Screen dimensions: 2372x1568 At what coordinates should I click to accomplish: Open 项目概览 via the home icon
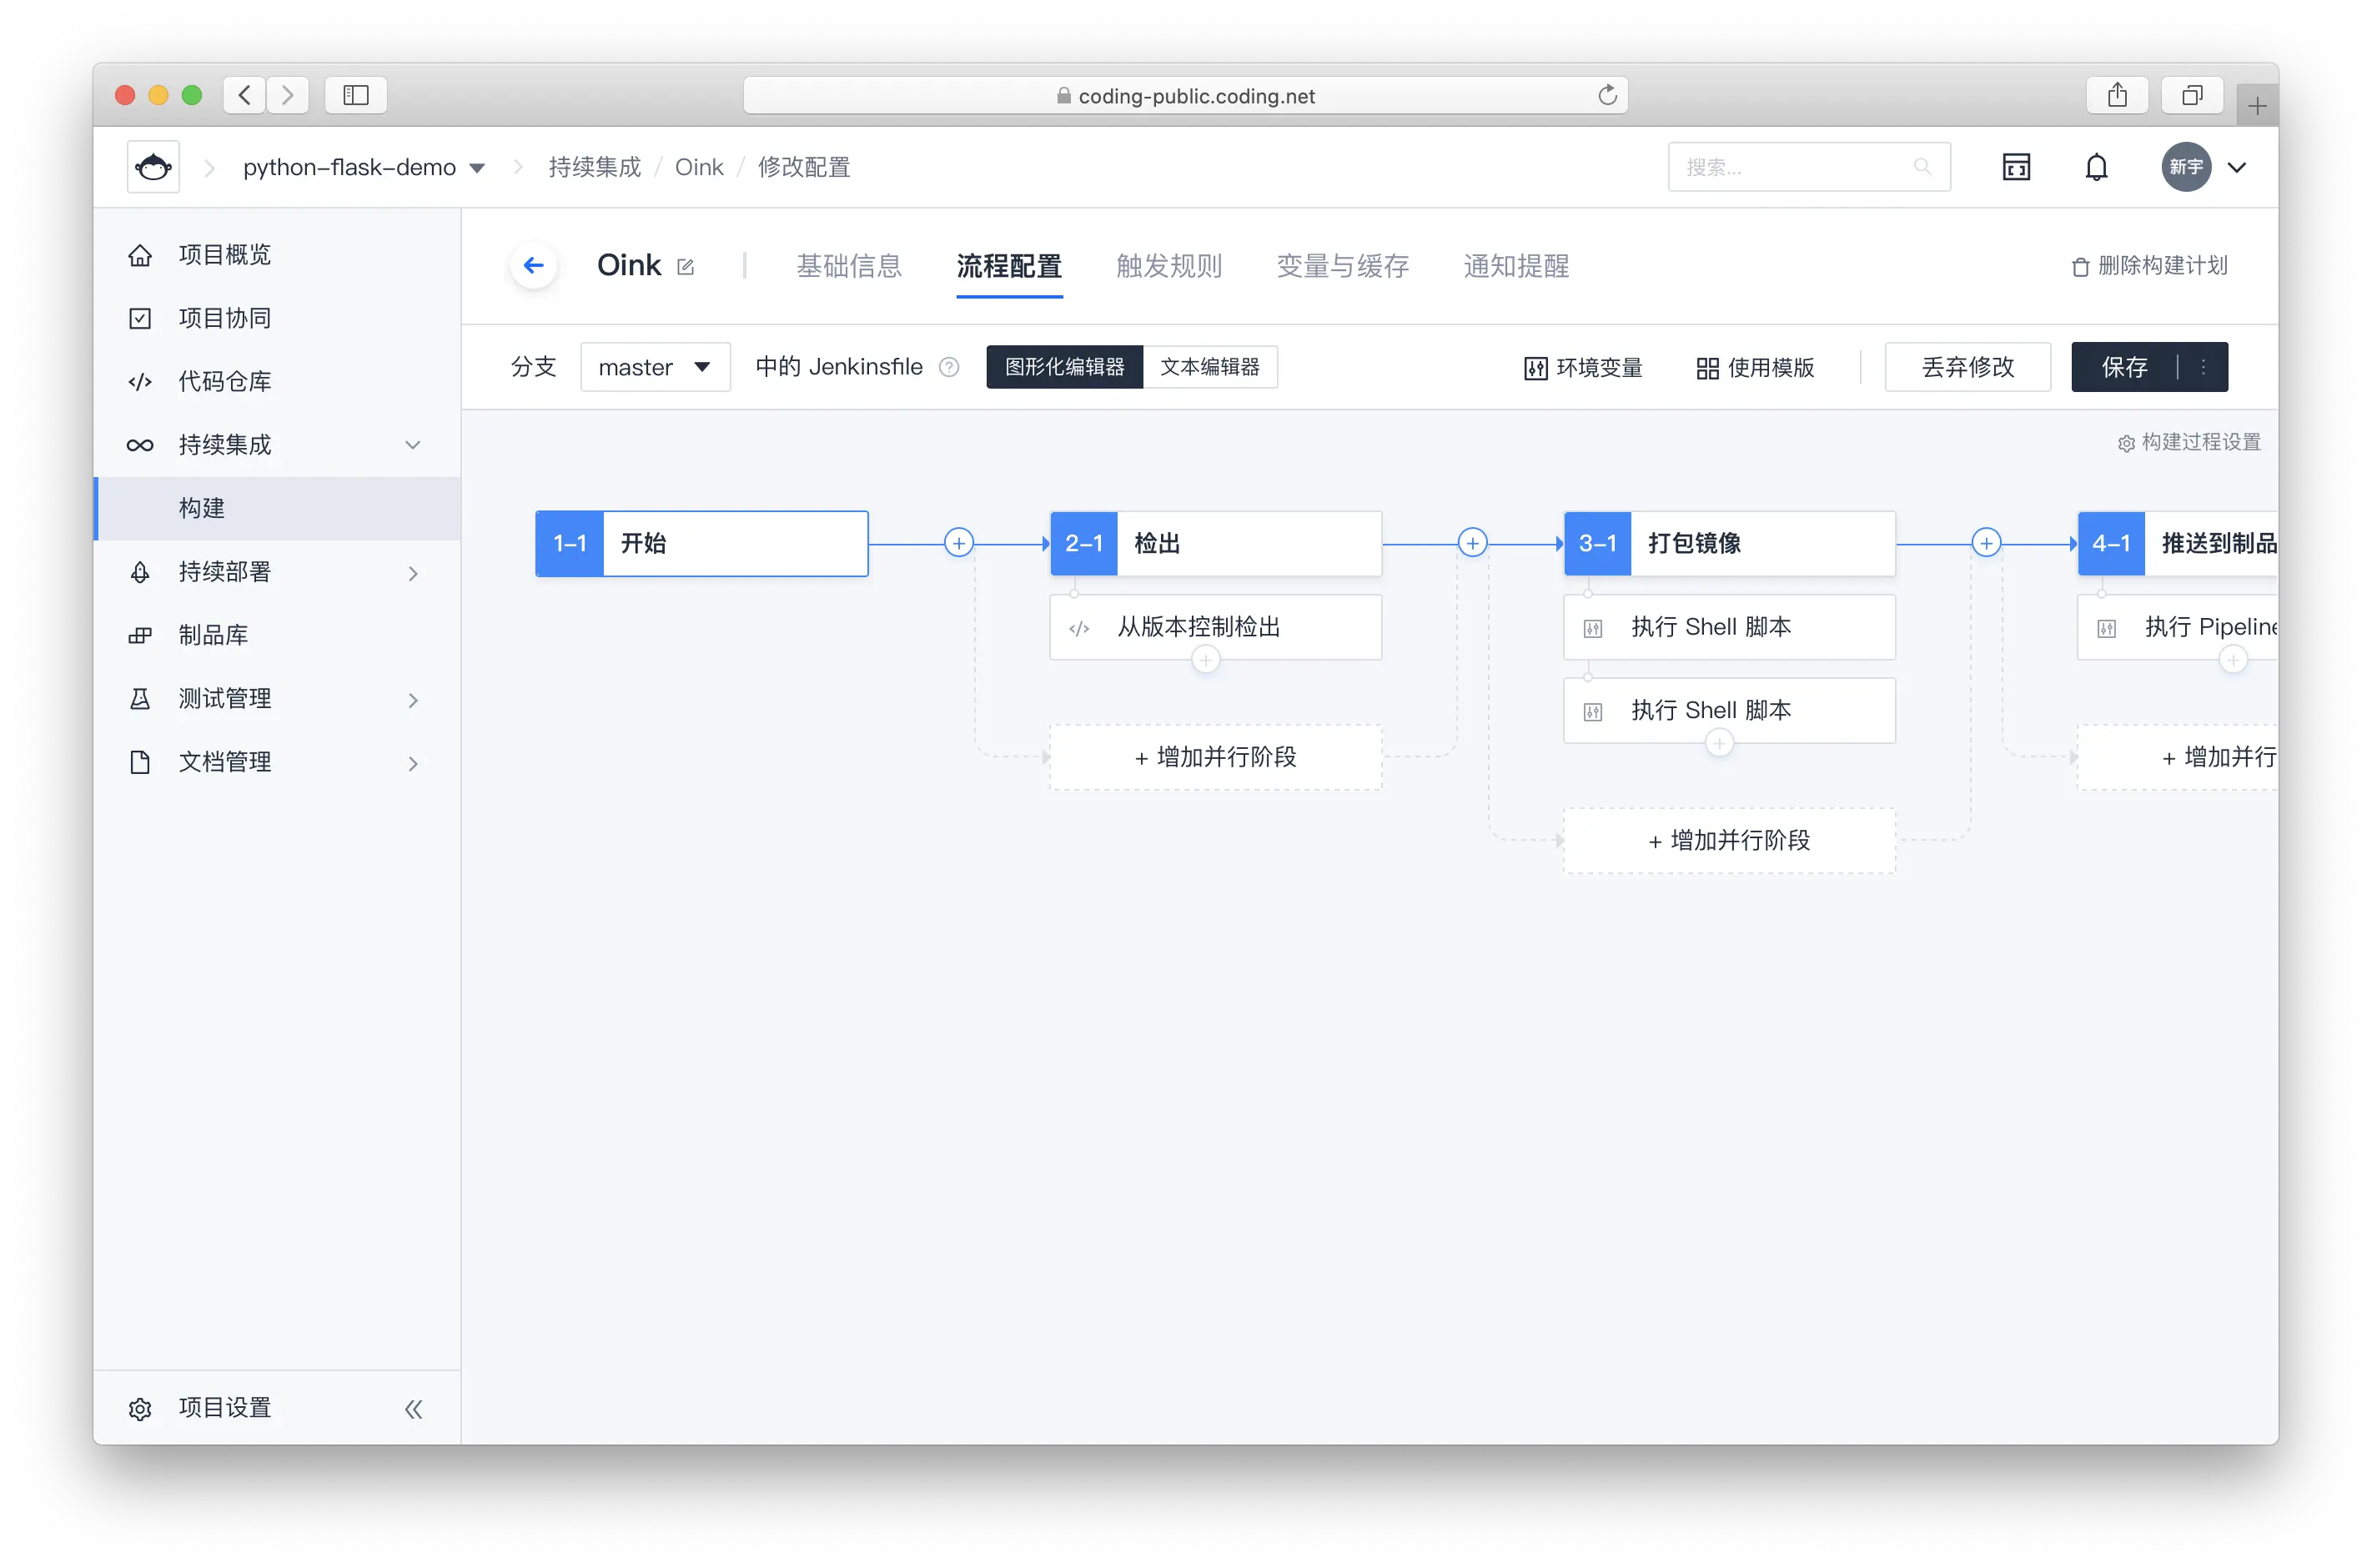pyautogui.click(x=140, y=255)
